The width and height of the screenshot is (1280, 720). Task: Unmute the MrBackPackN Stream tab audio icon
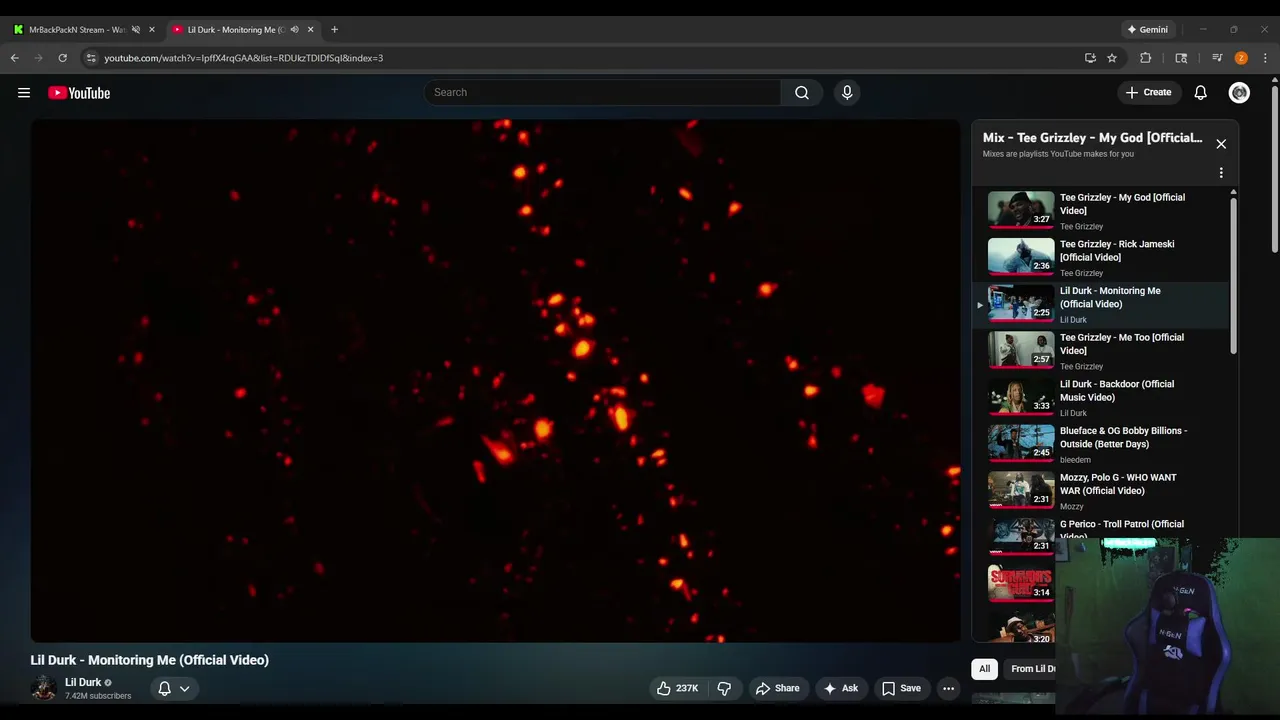click(136, 30)
